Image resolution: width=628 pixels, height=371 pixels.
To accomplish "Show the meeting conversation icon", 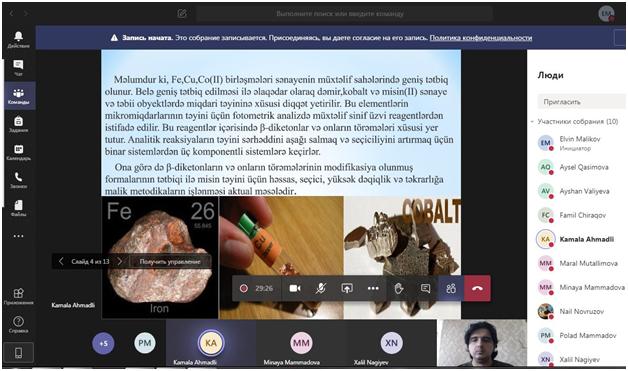I will (x=425, y=288).
